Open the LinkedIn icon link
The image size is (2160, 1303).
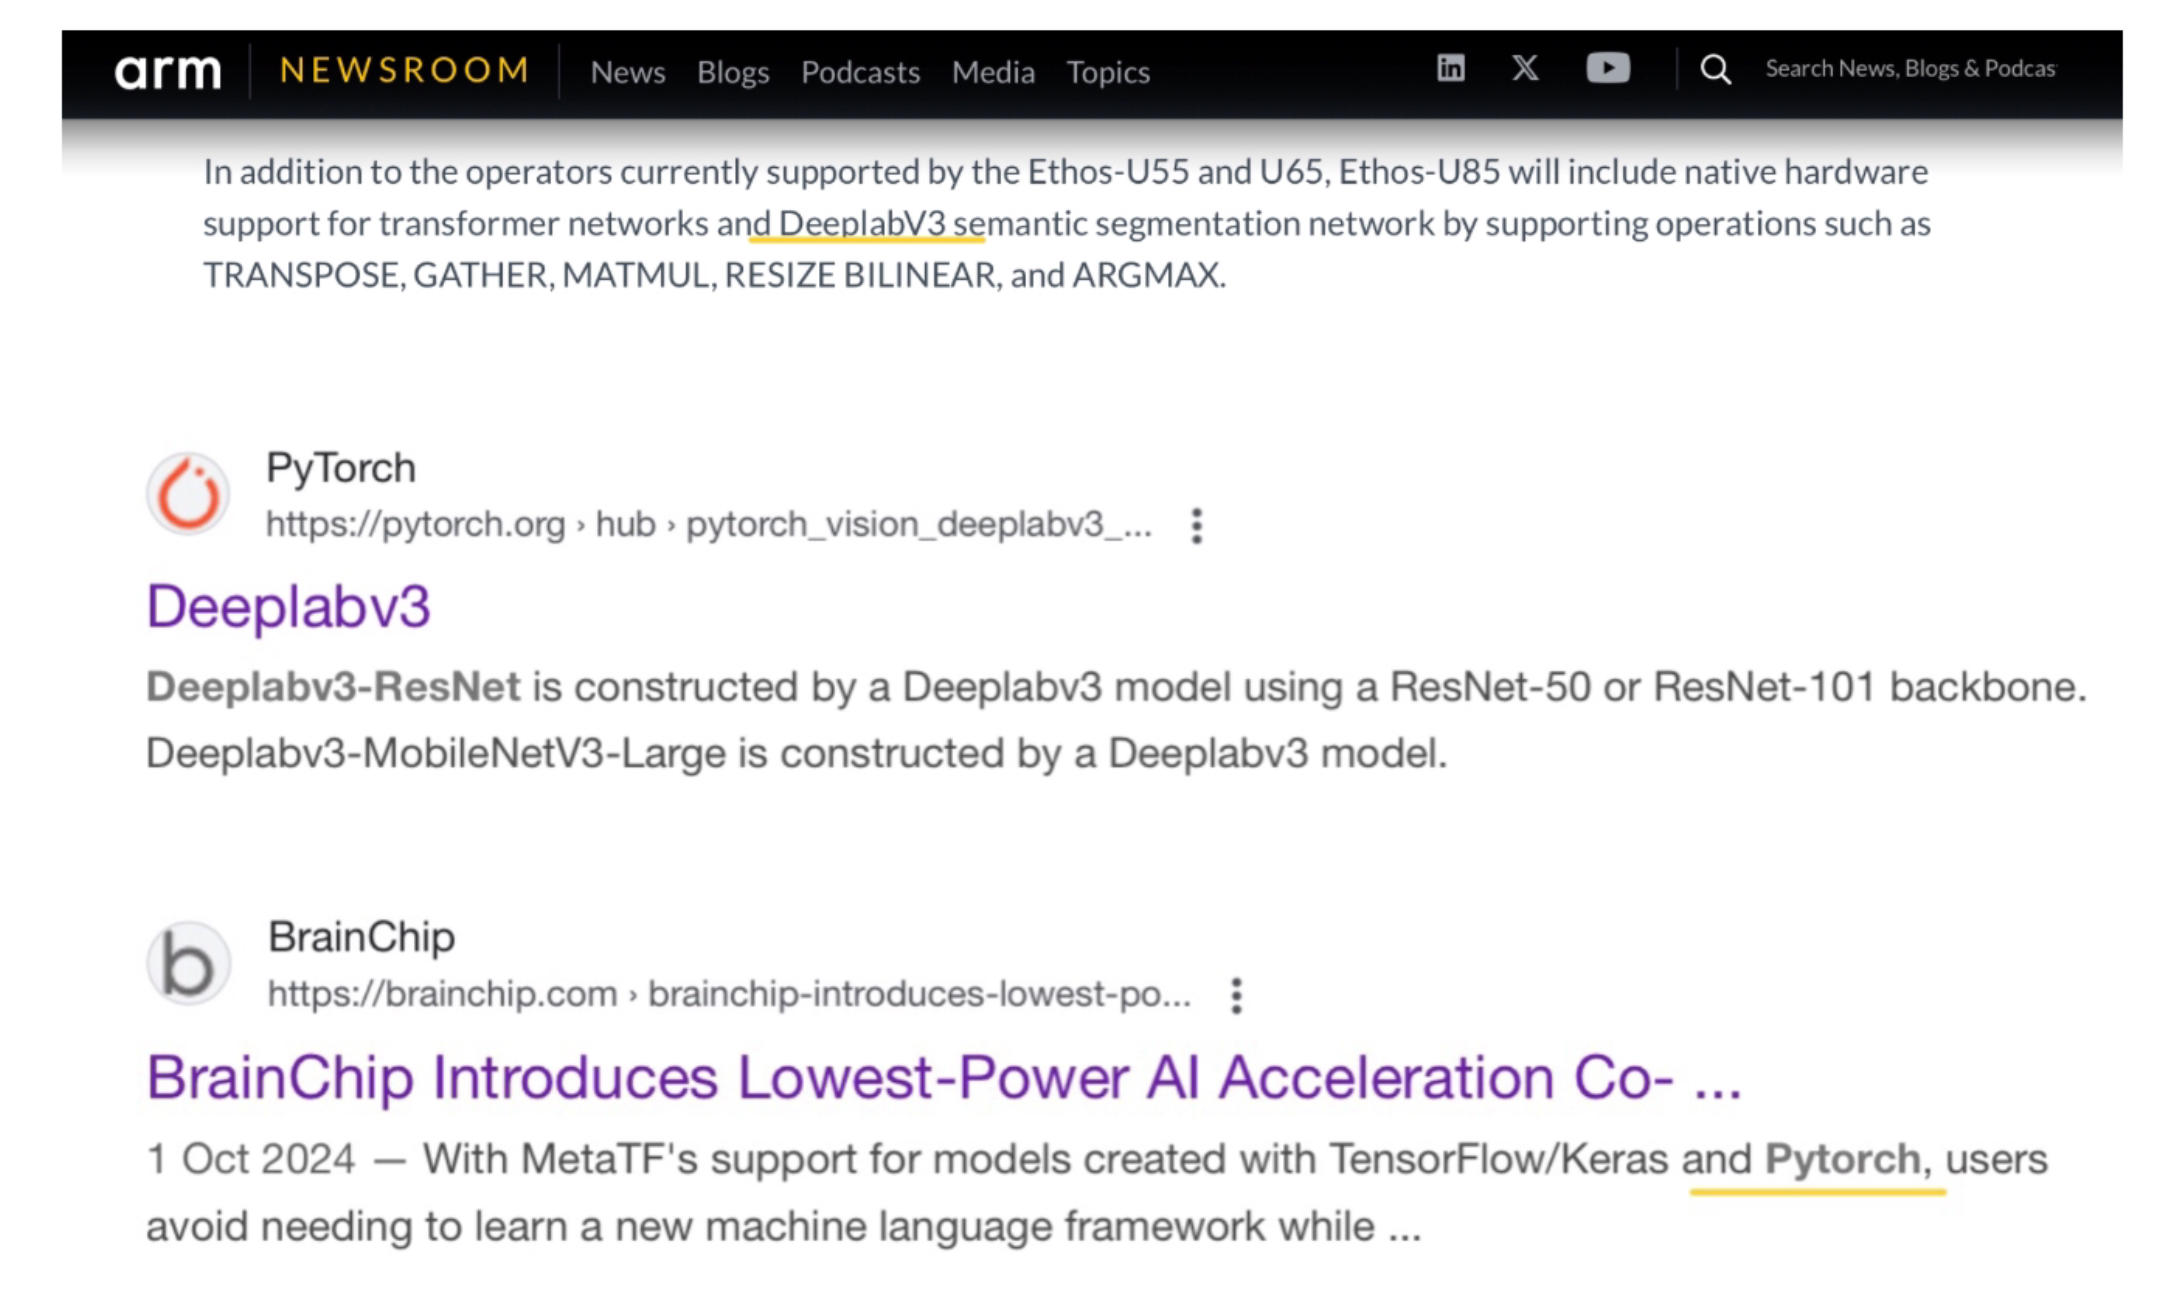[x=1450, y=68]
